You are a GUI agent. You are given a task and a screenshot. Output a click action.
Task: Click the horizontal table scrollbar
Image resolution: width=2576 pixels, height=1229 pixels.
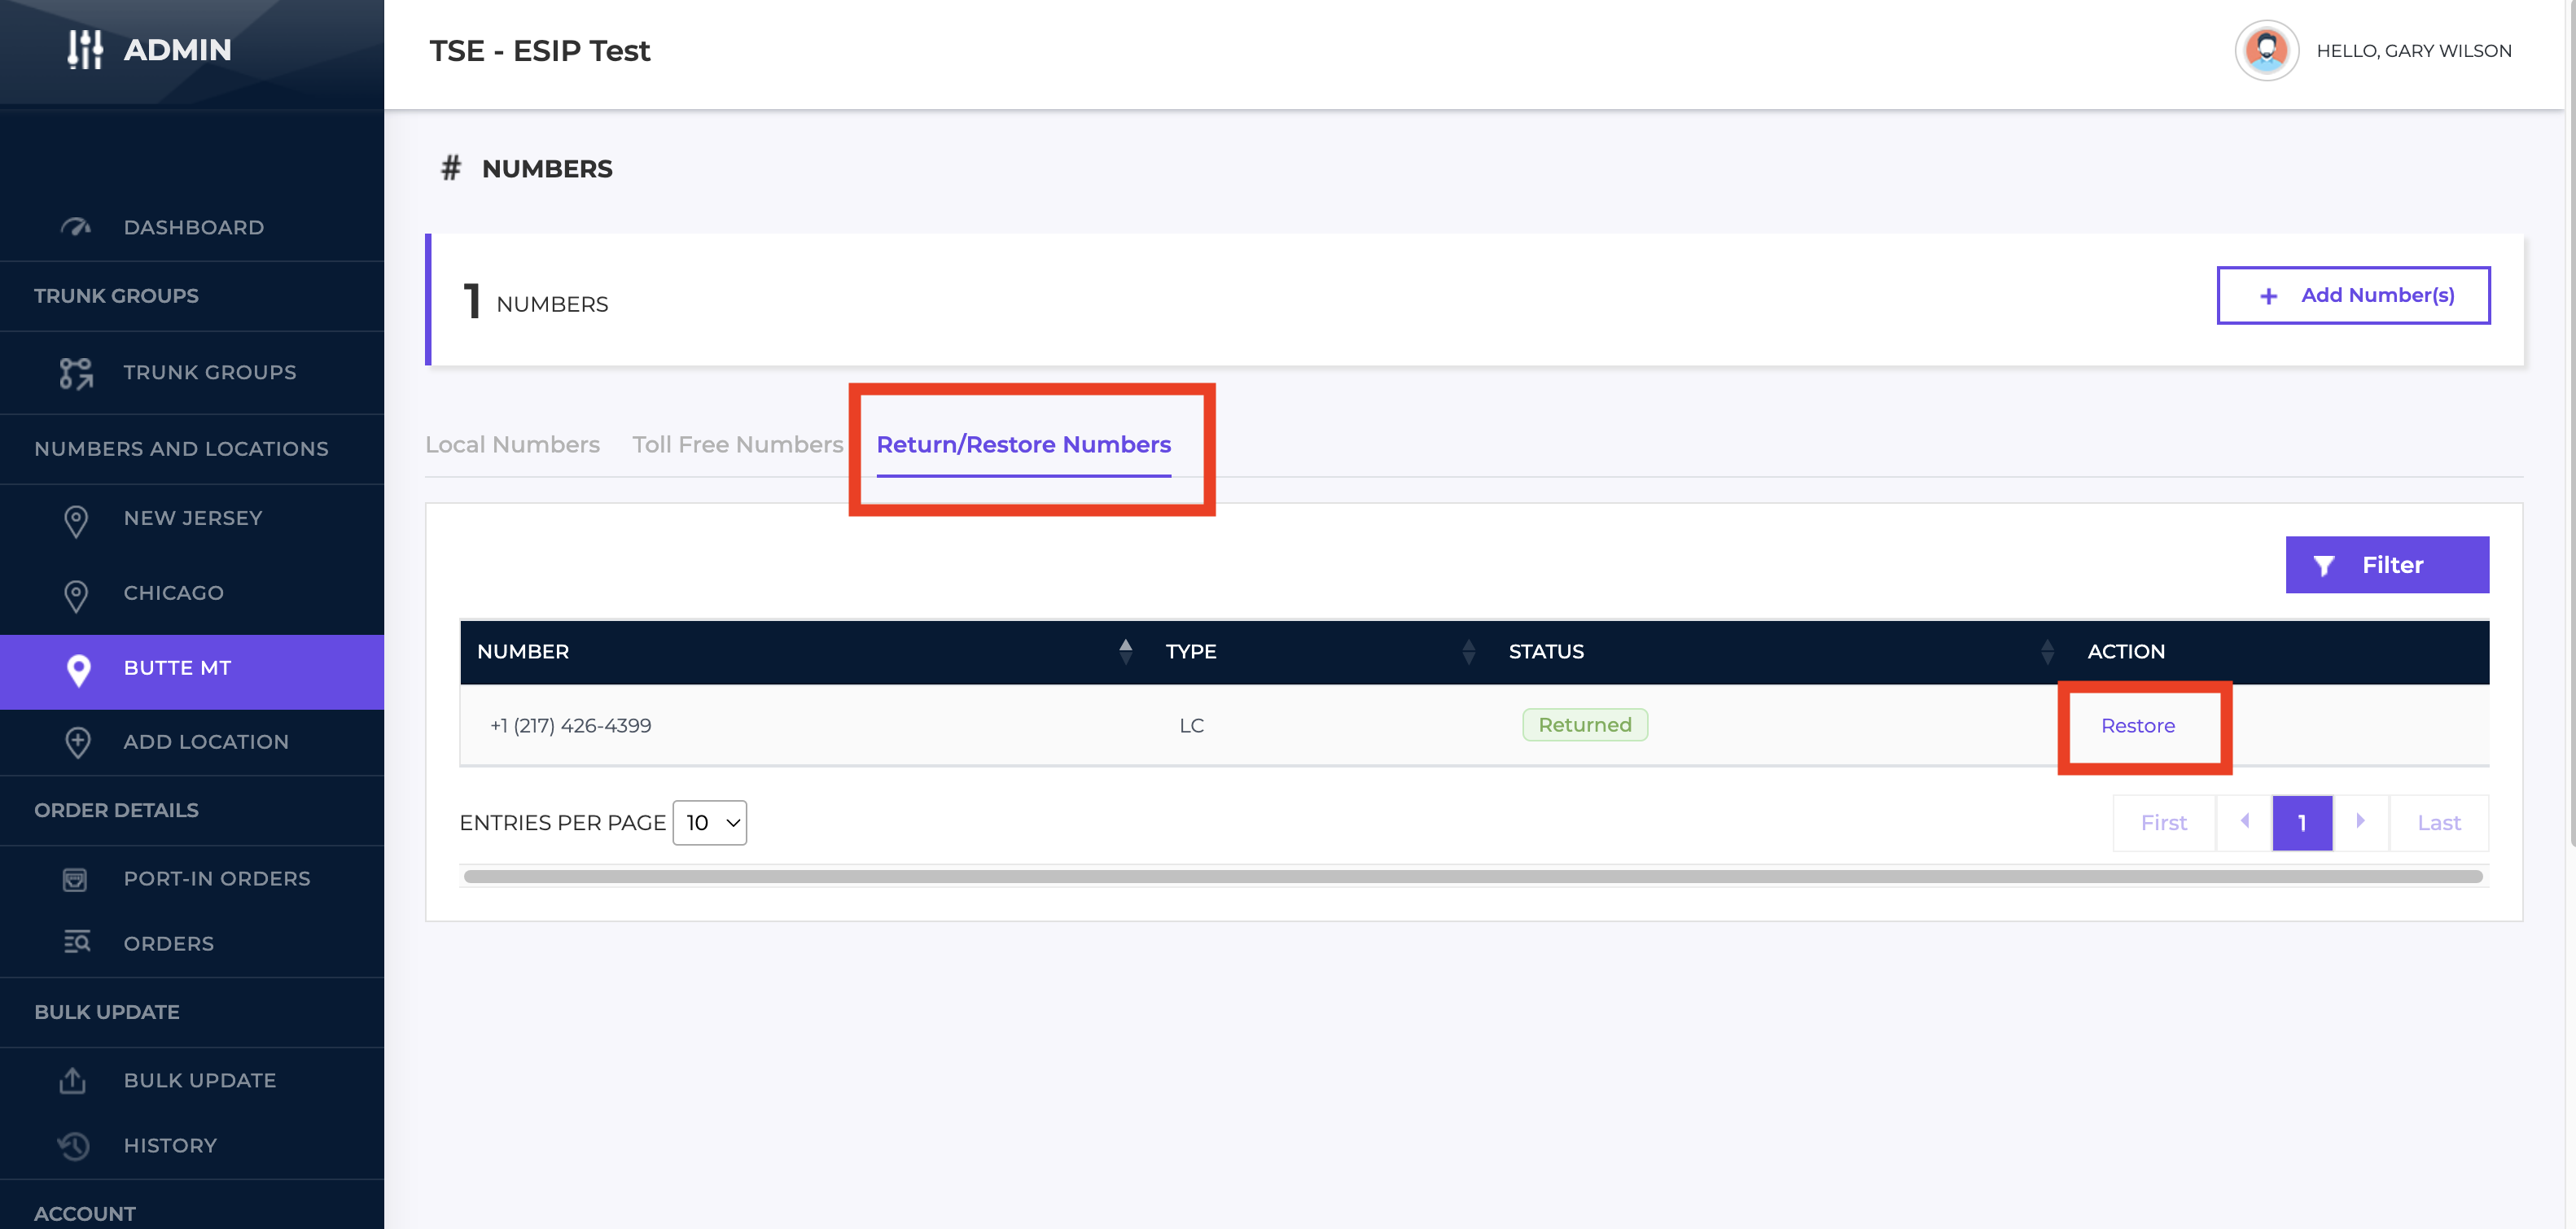pos(1473,877)
